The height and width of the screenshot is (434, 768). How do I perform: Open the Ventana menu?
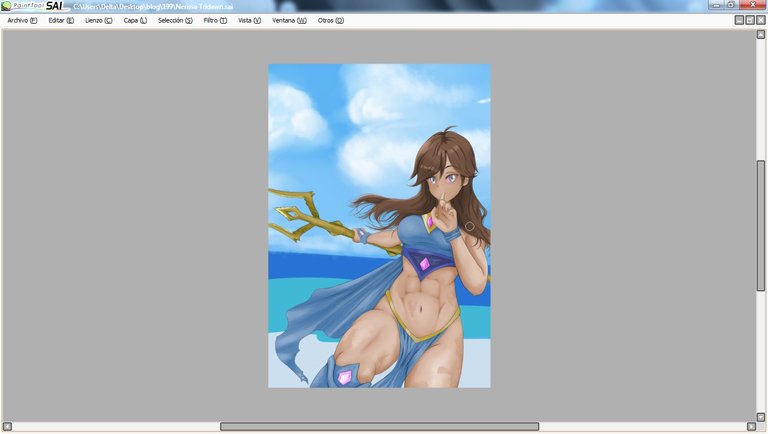click(289, 21)
